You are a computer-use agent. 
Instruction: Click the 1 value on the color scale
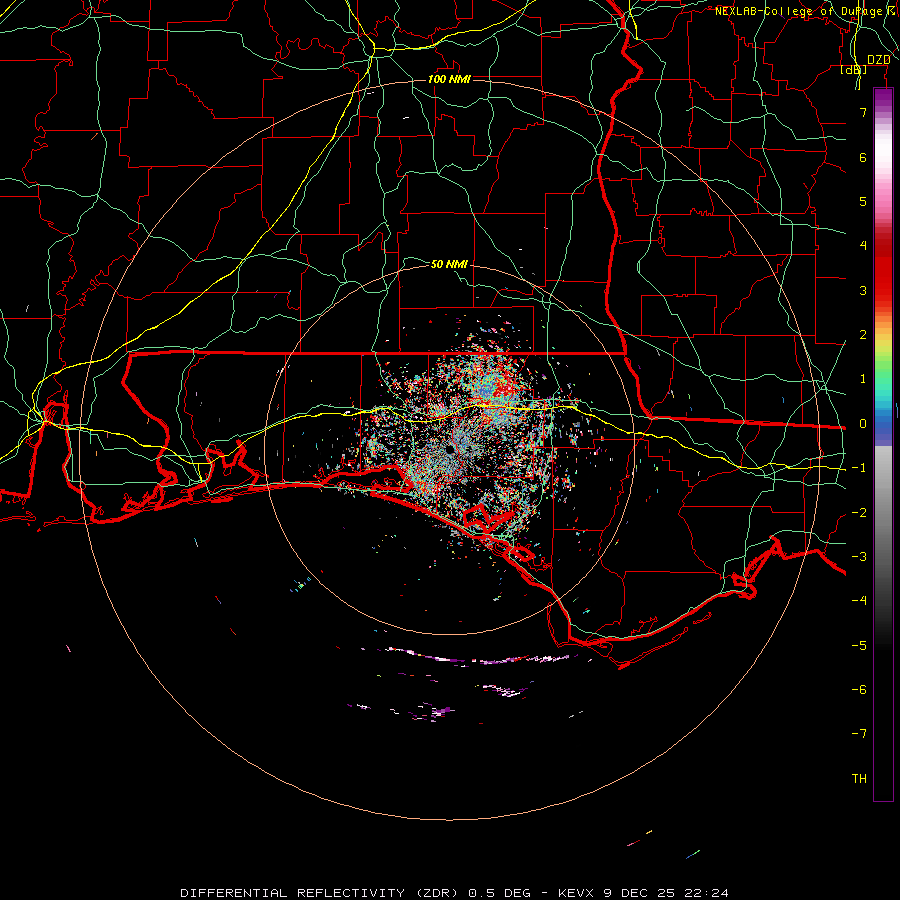point(863,379)
